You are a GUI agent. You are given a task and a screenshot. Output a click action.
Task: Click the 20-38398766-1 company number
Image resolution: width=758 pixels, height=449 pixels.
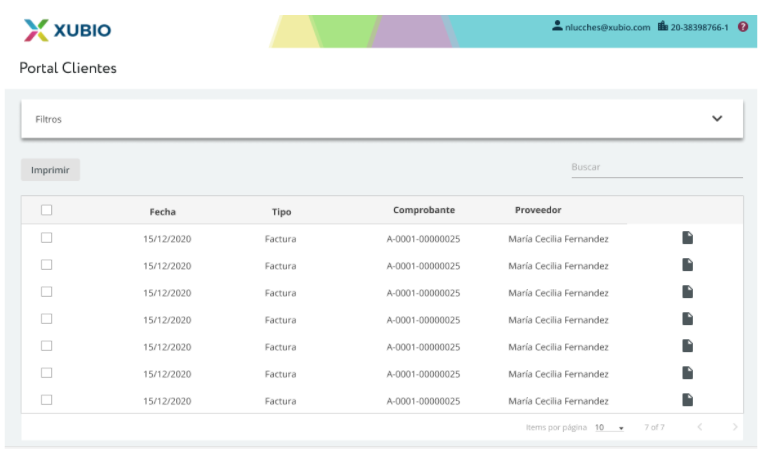point(699,28)
